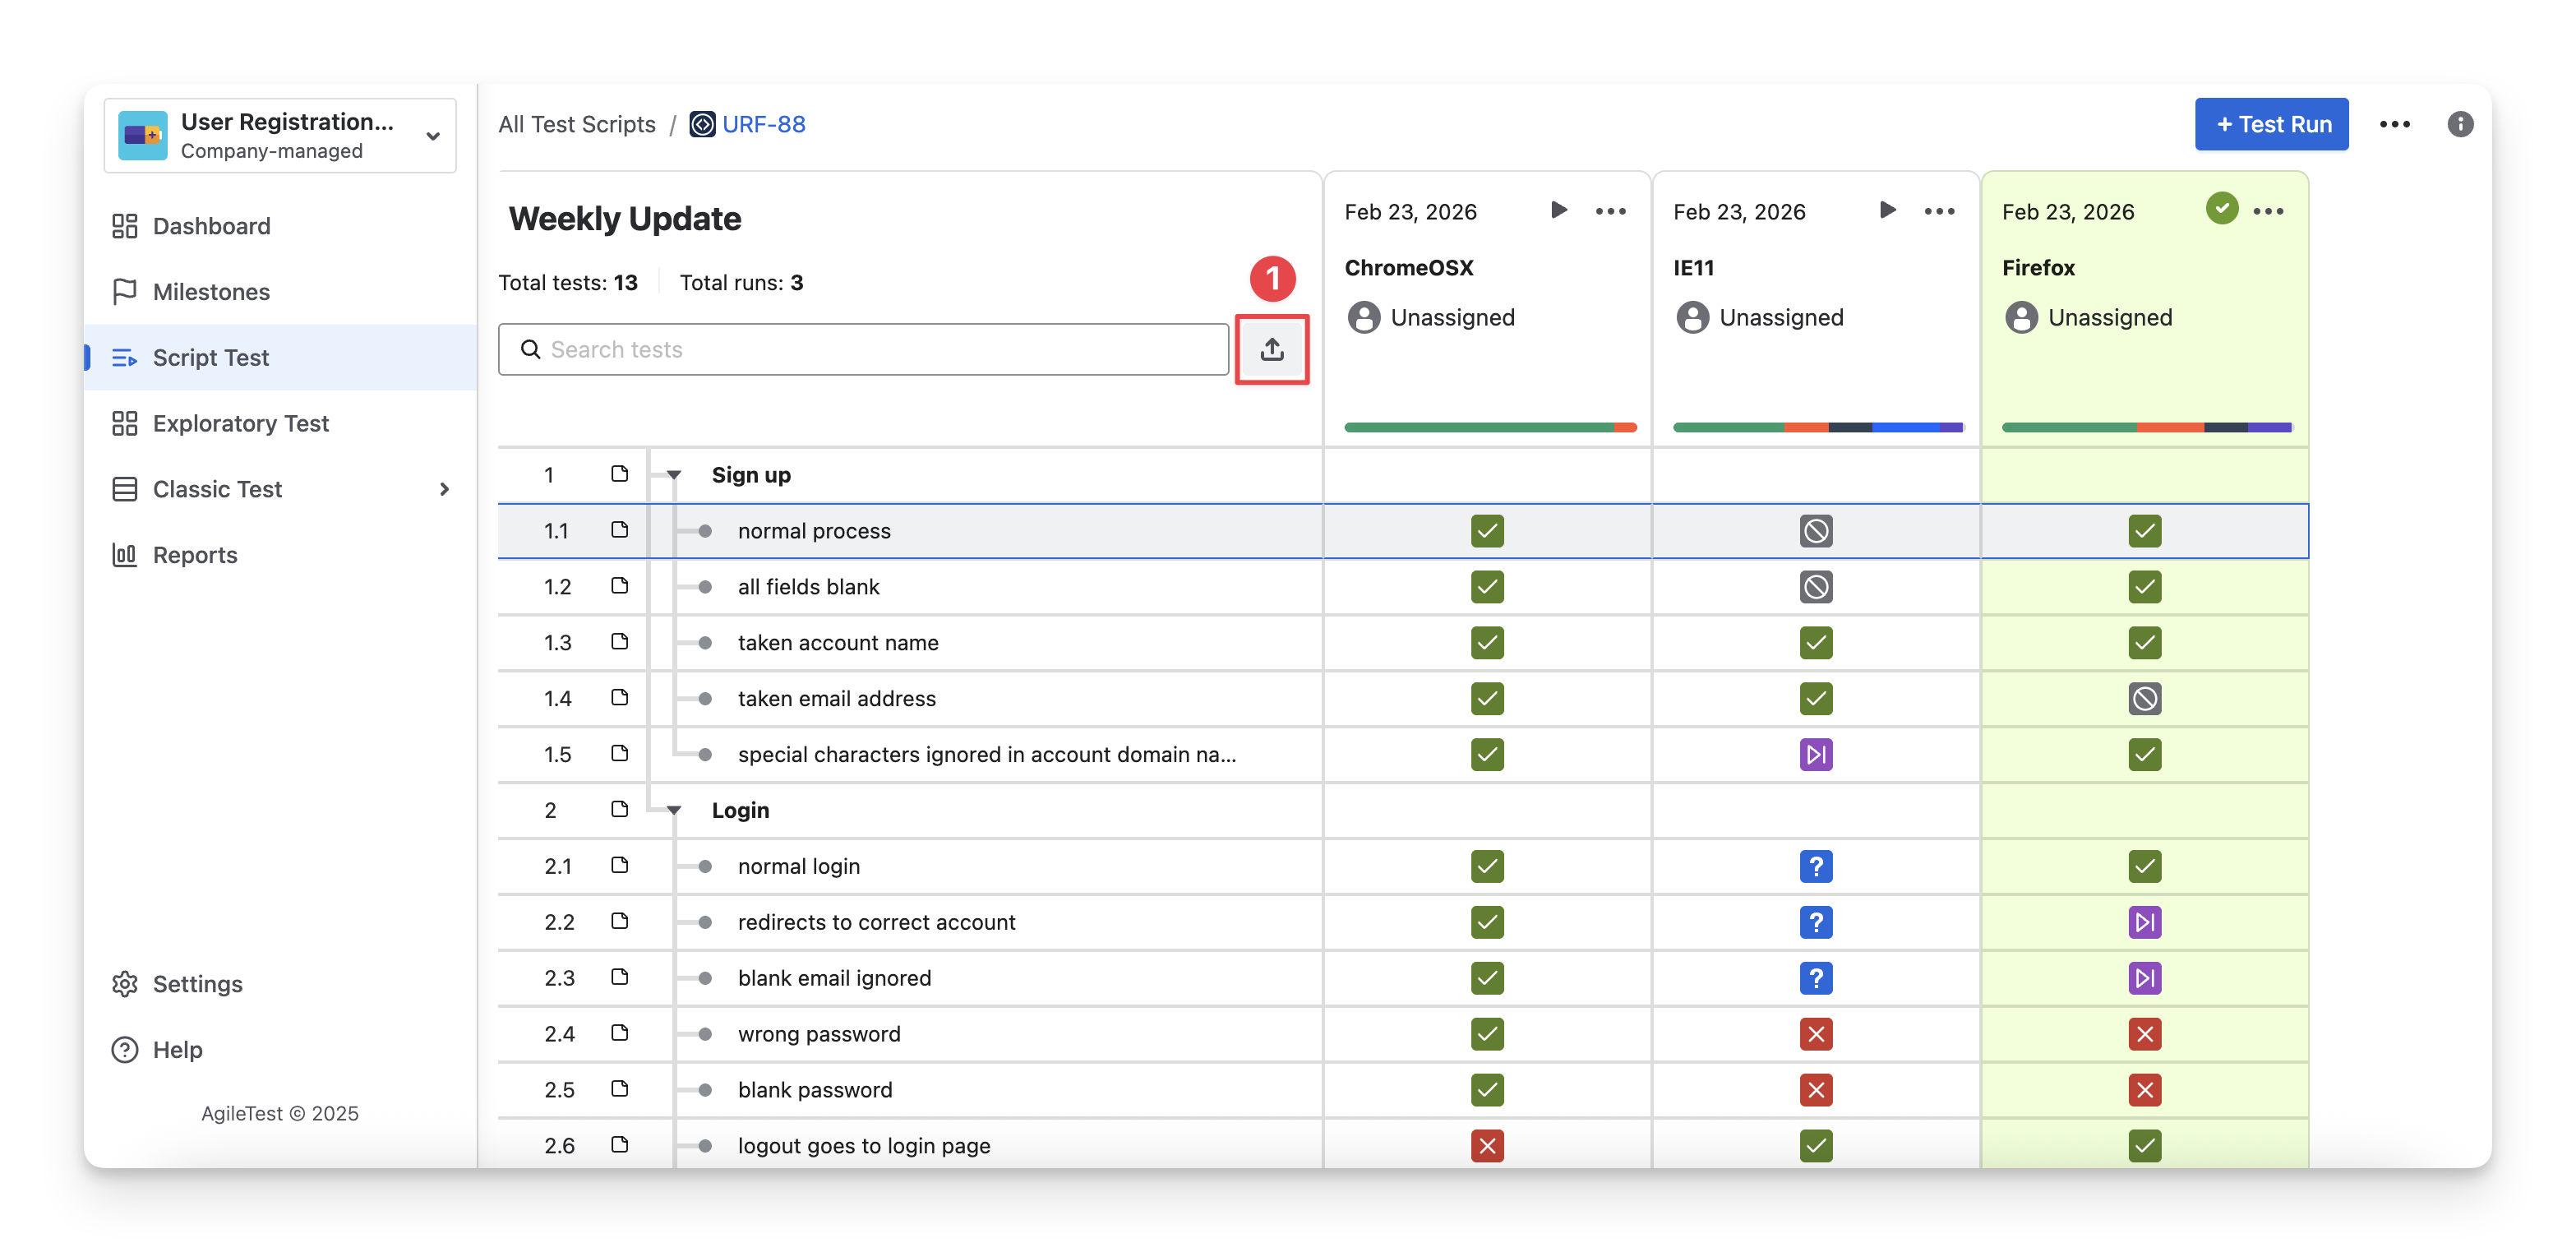This screenshot has height=1252, width=2576.
Task: Click failed status for logout test ChromeOSX
Action: 1487,1145
